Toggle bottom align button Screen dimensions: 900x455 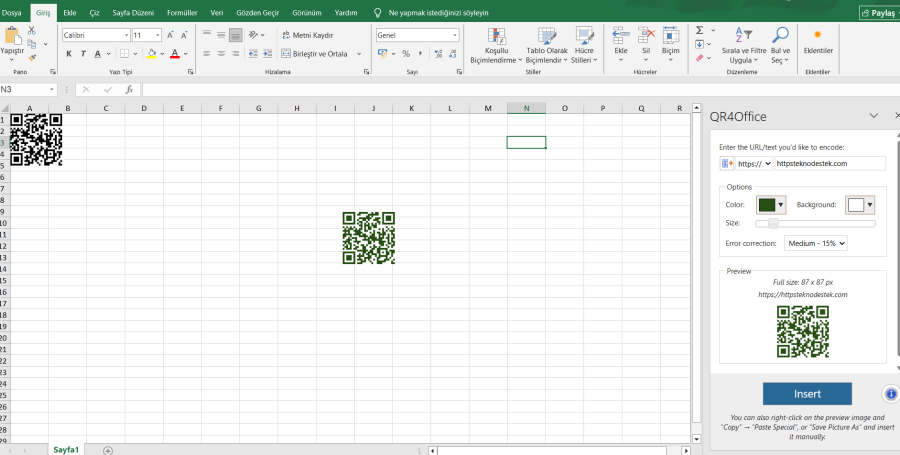235,35
